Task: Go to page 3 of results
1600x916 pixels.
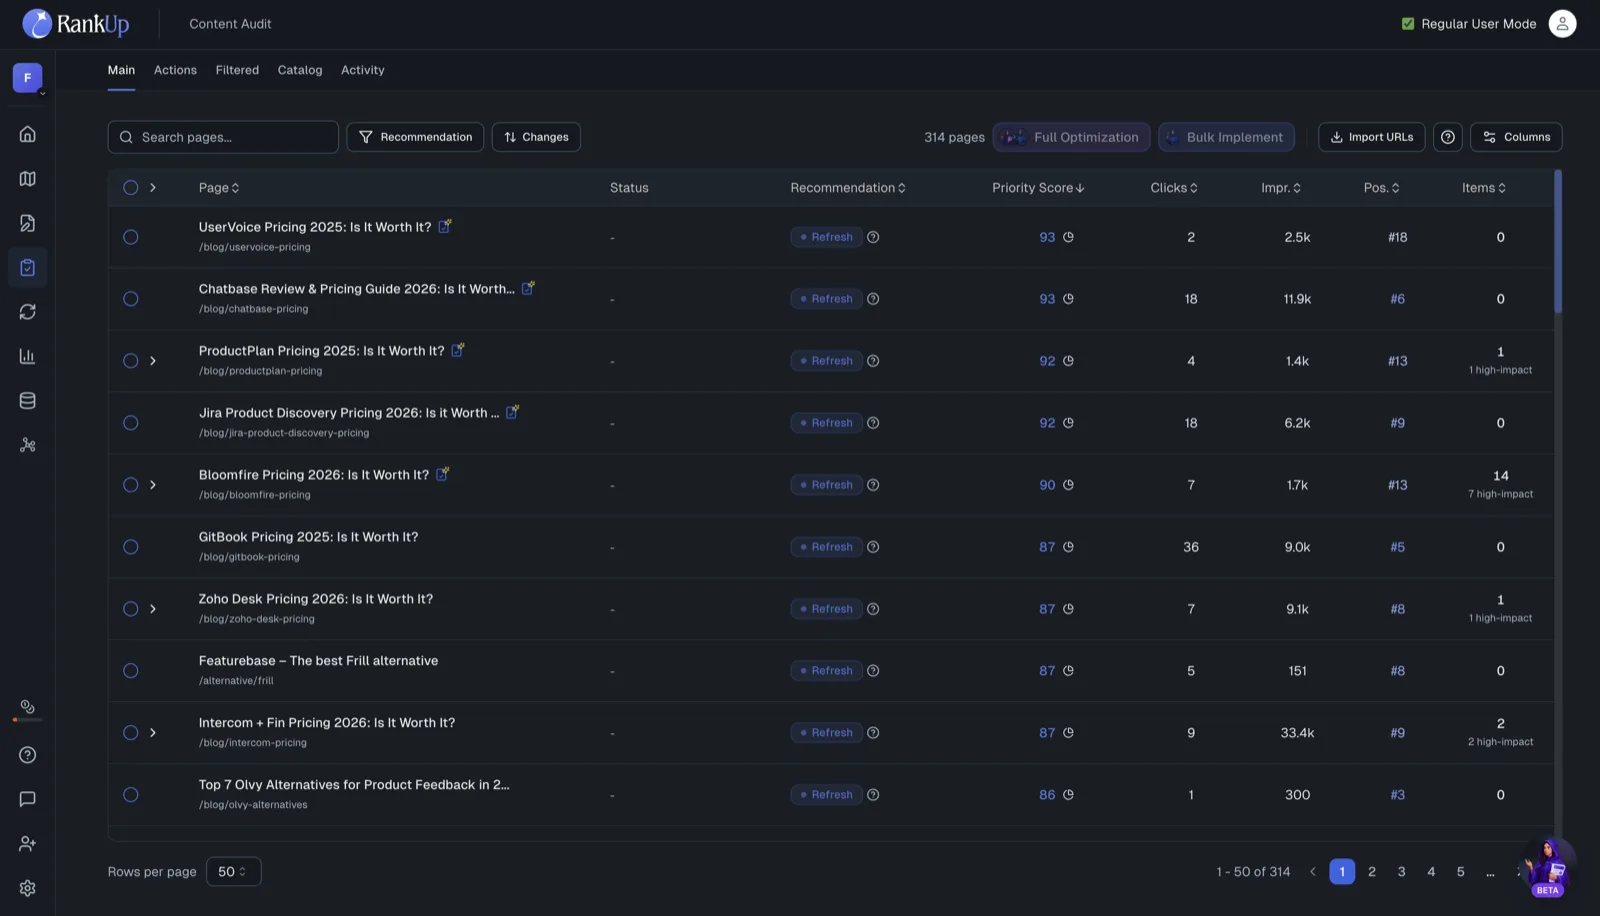Action: (x=1401, y=872)
